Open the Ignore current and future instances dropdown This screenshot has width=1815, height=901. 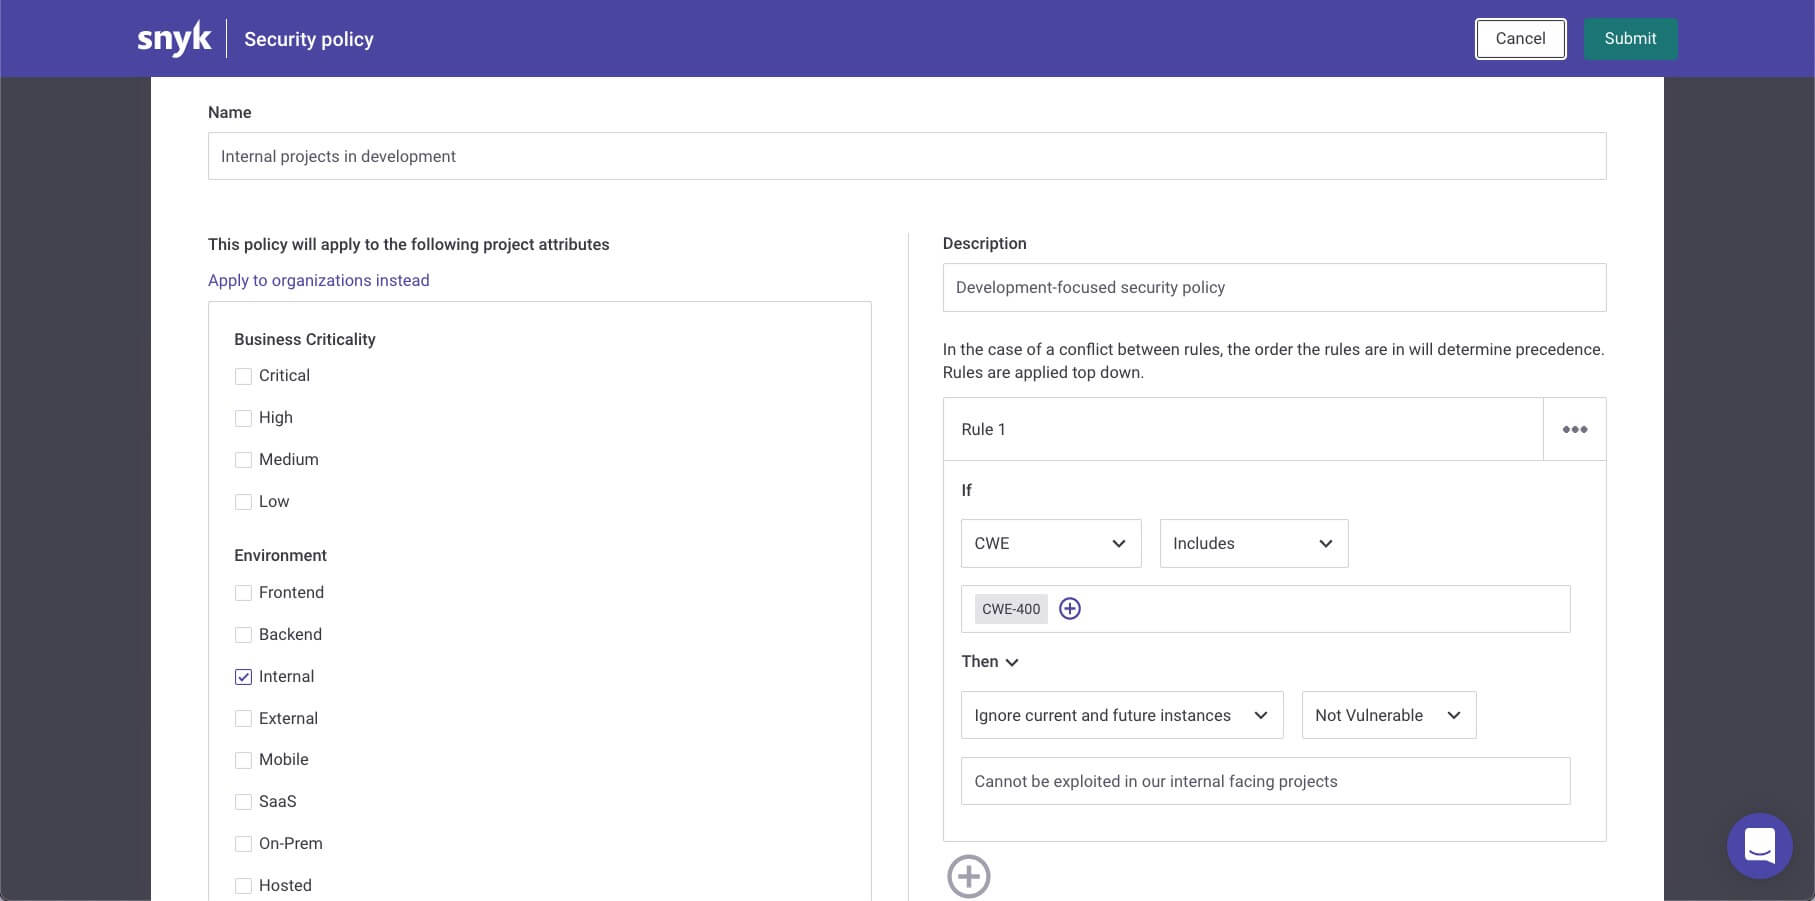pyautogui.click(x=1122, y=715)
